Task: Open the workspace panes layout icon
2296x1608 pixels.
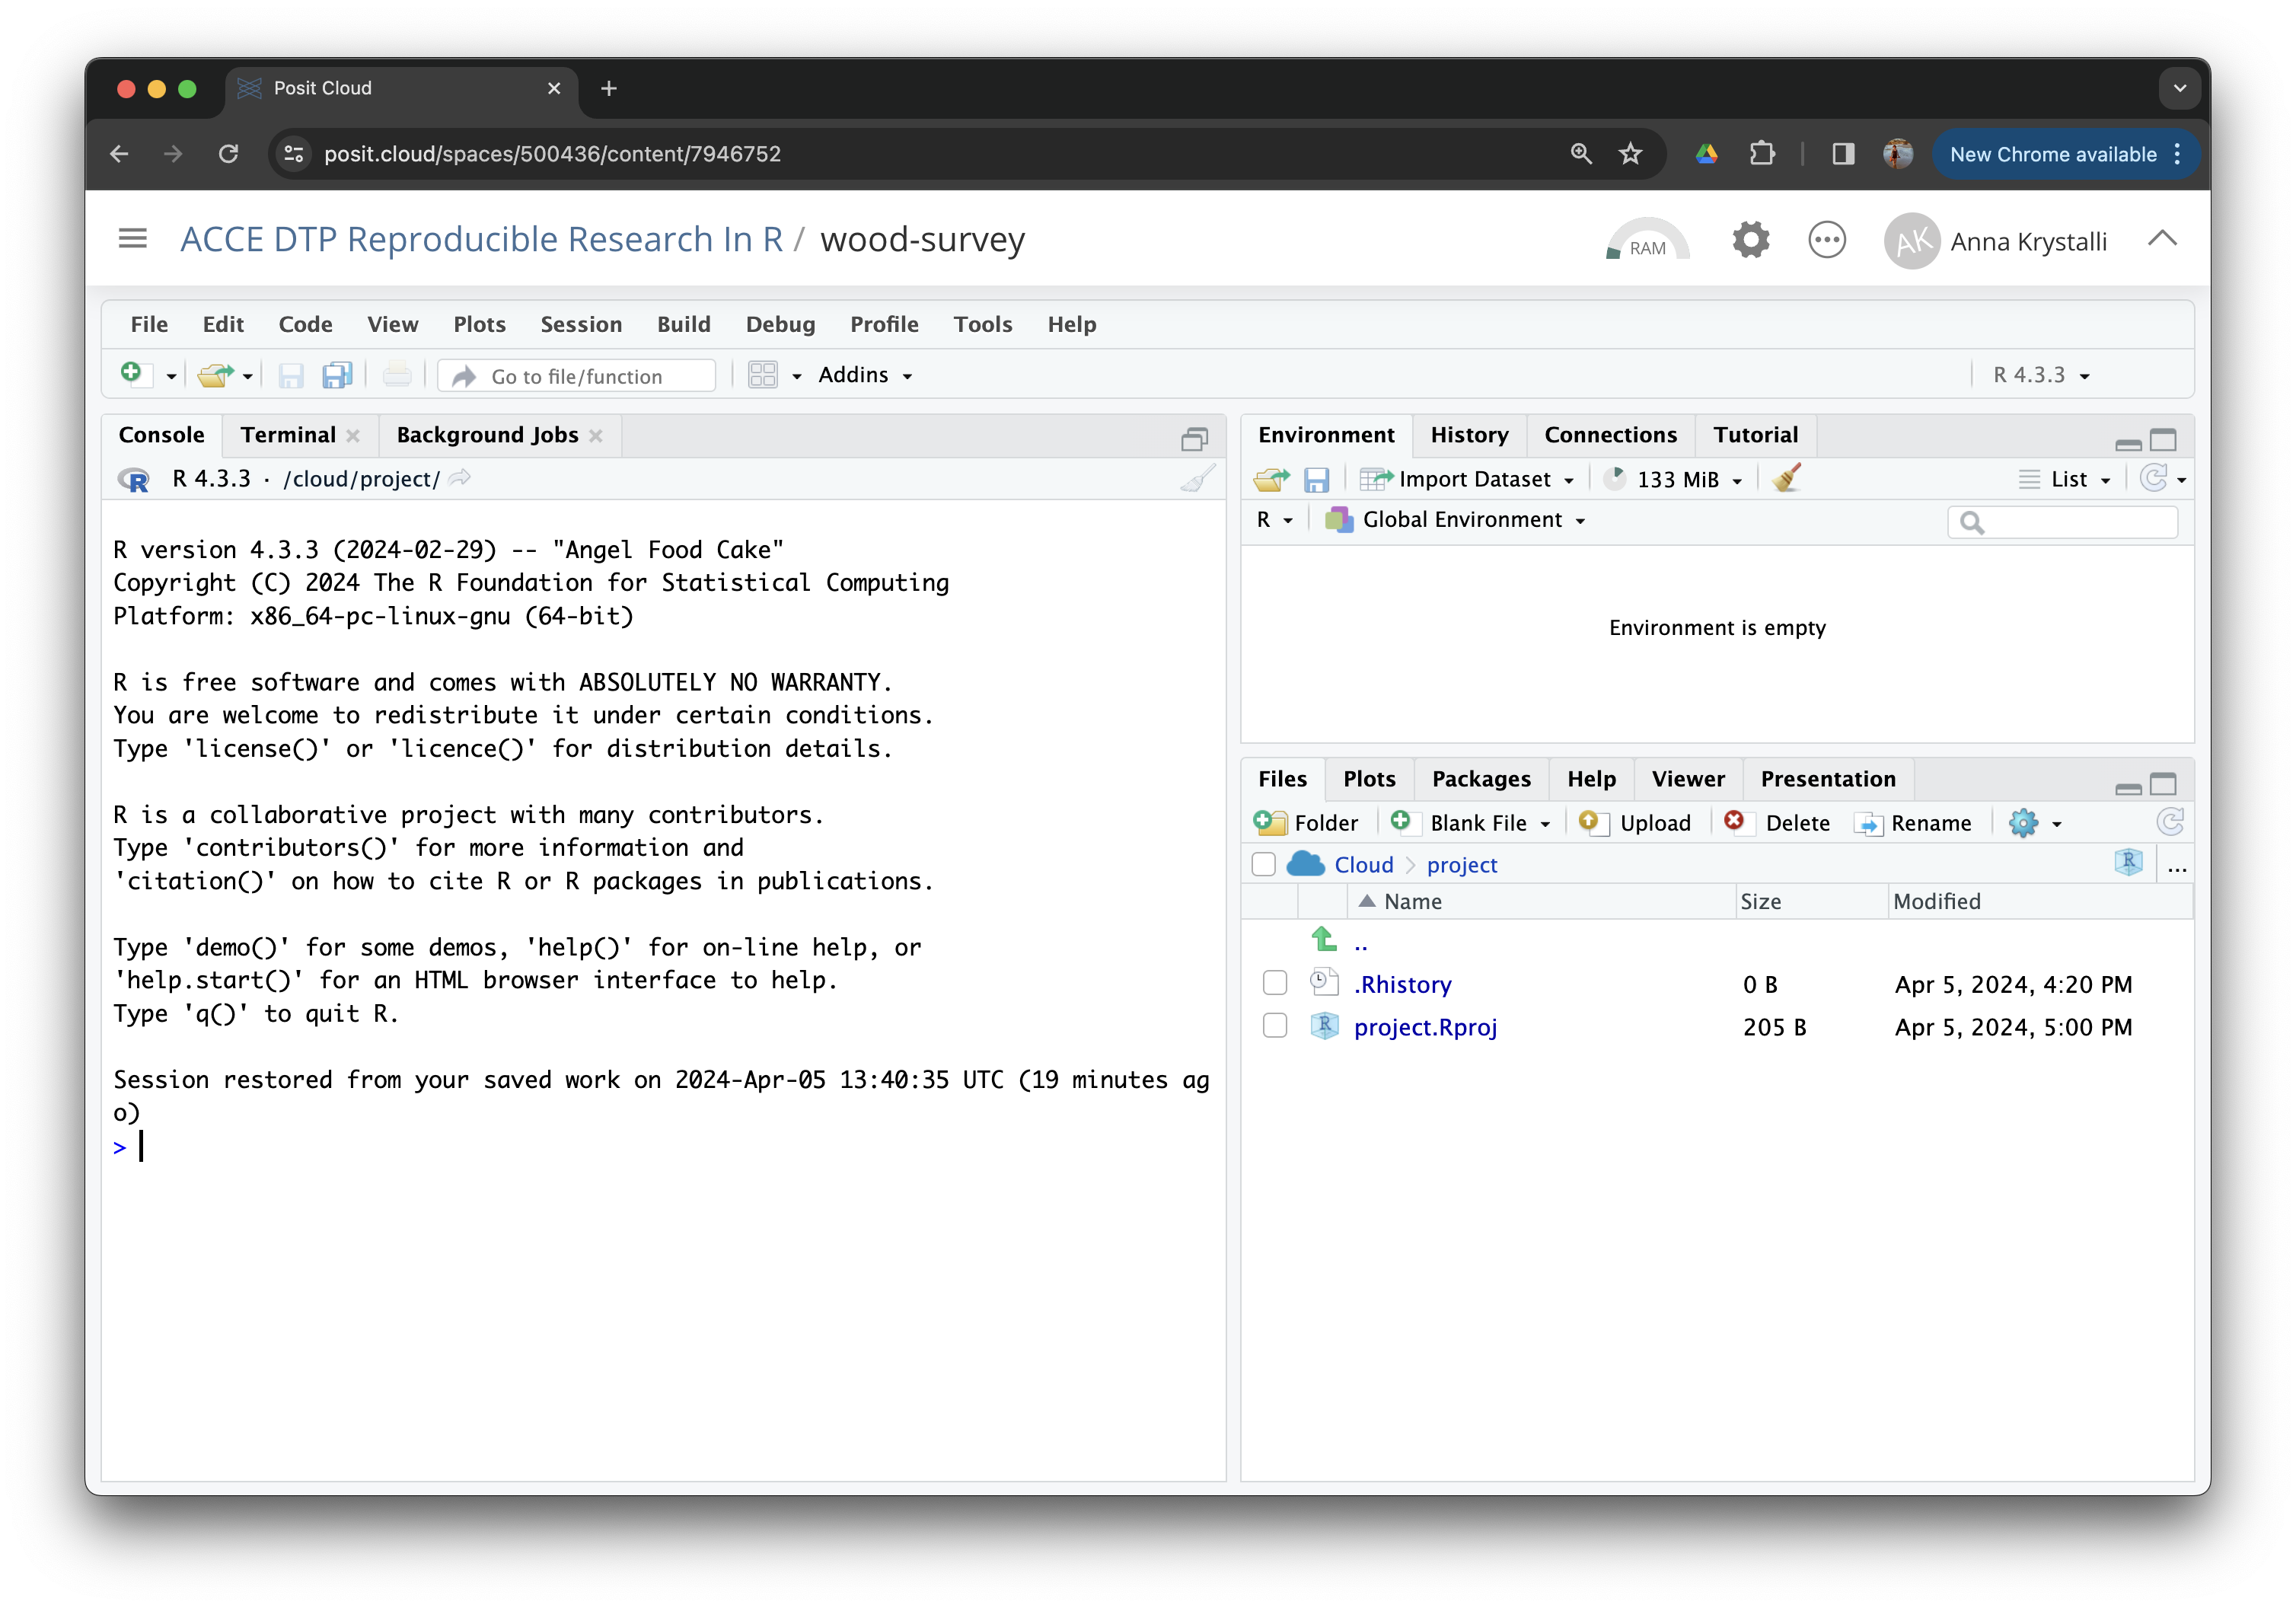Action: (x=763, y=375)
